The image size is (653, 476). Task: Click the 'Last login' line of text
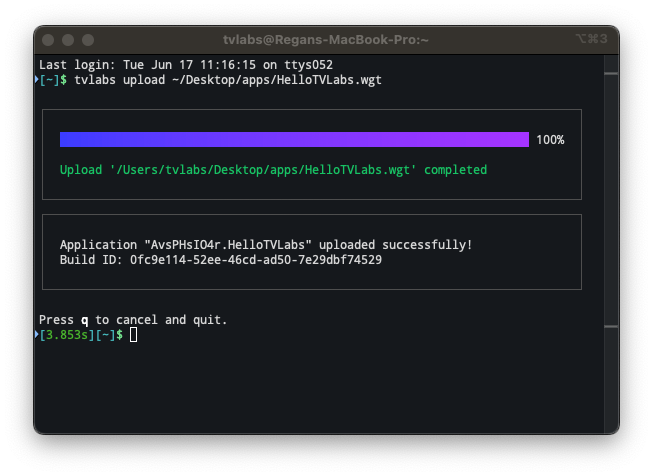(x=186, y=65)
